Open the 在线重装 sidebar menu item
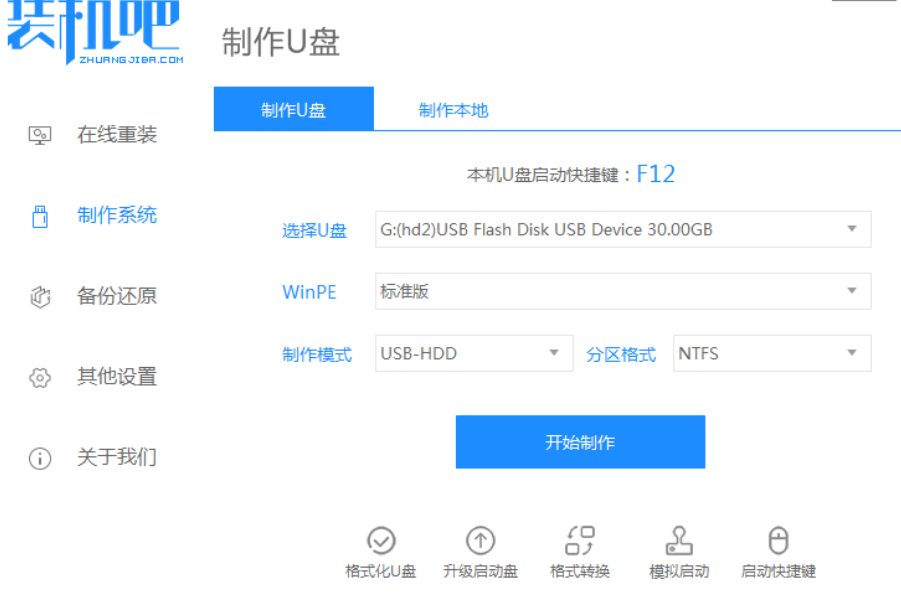 (x=117, y=135)
